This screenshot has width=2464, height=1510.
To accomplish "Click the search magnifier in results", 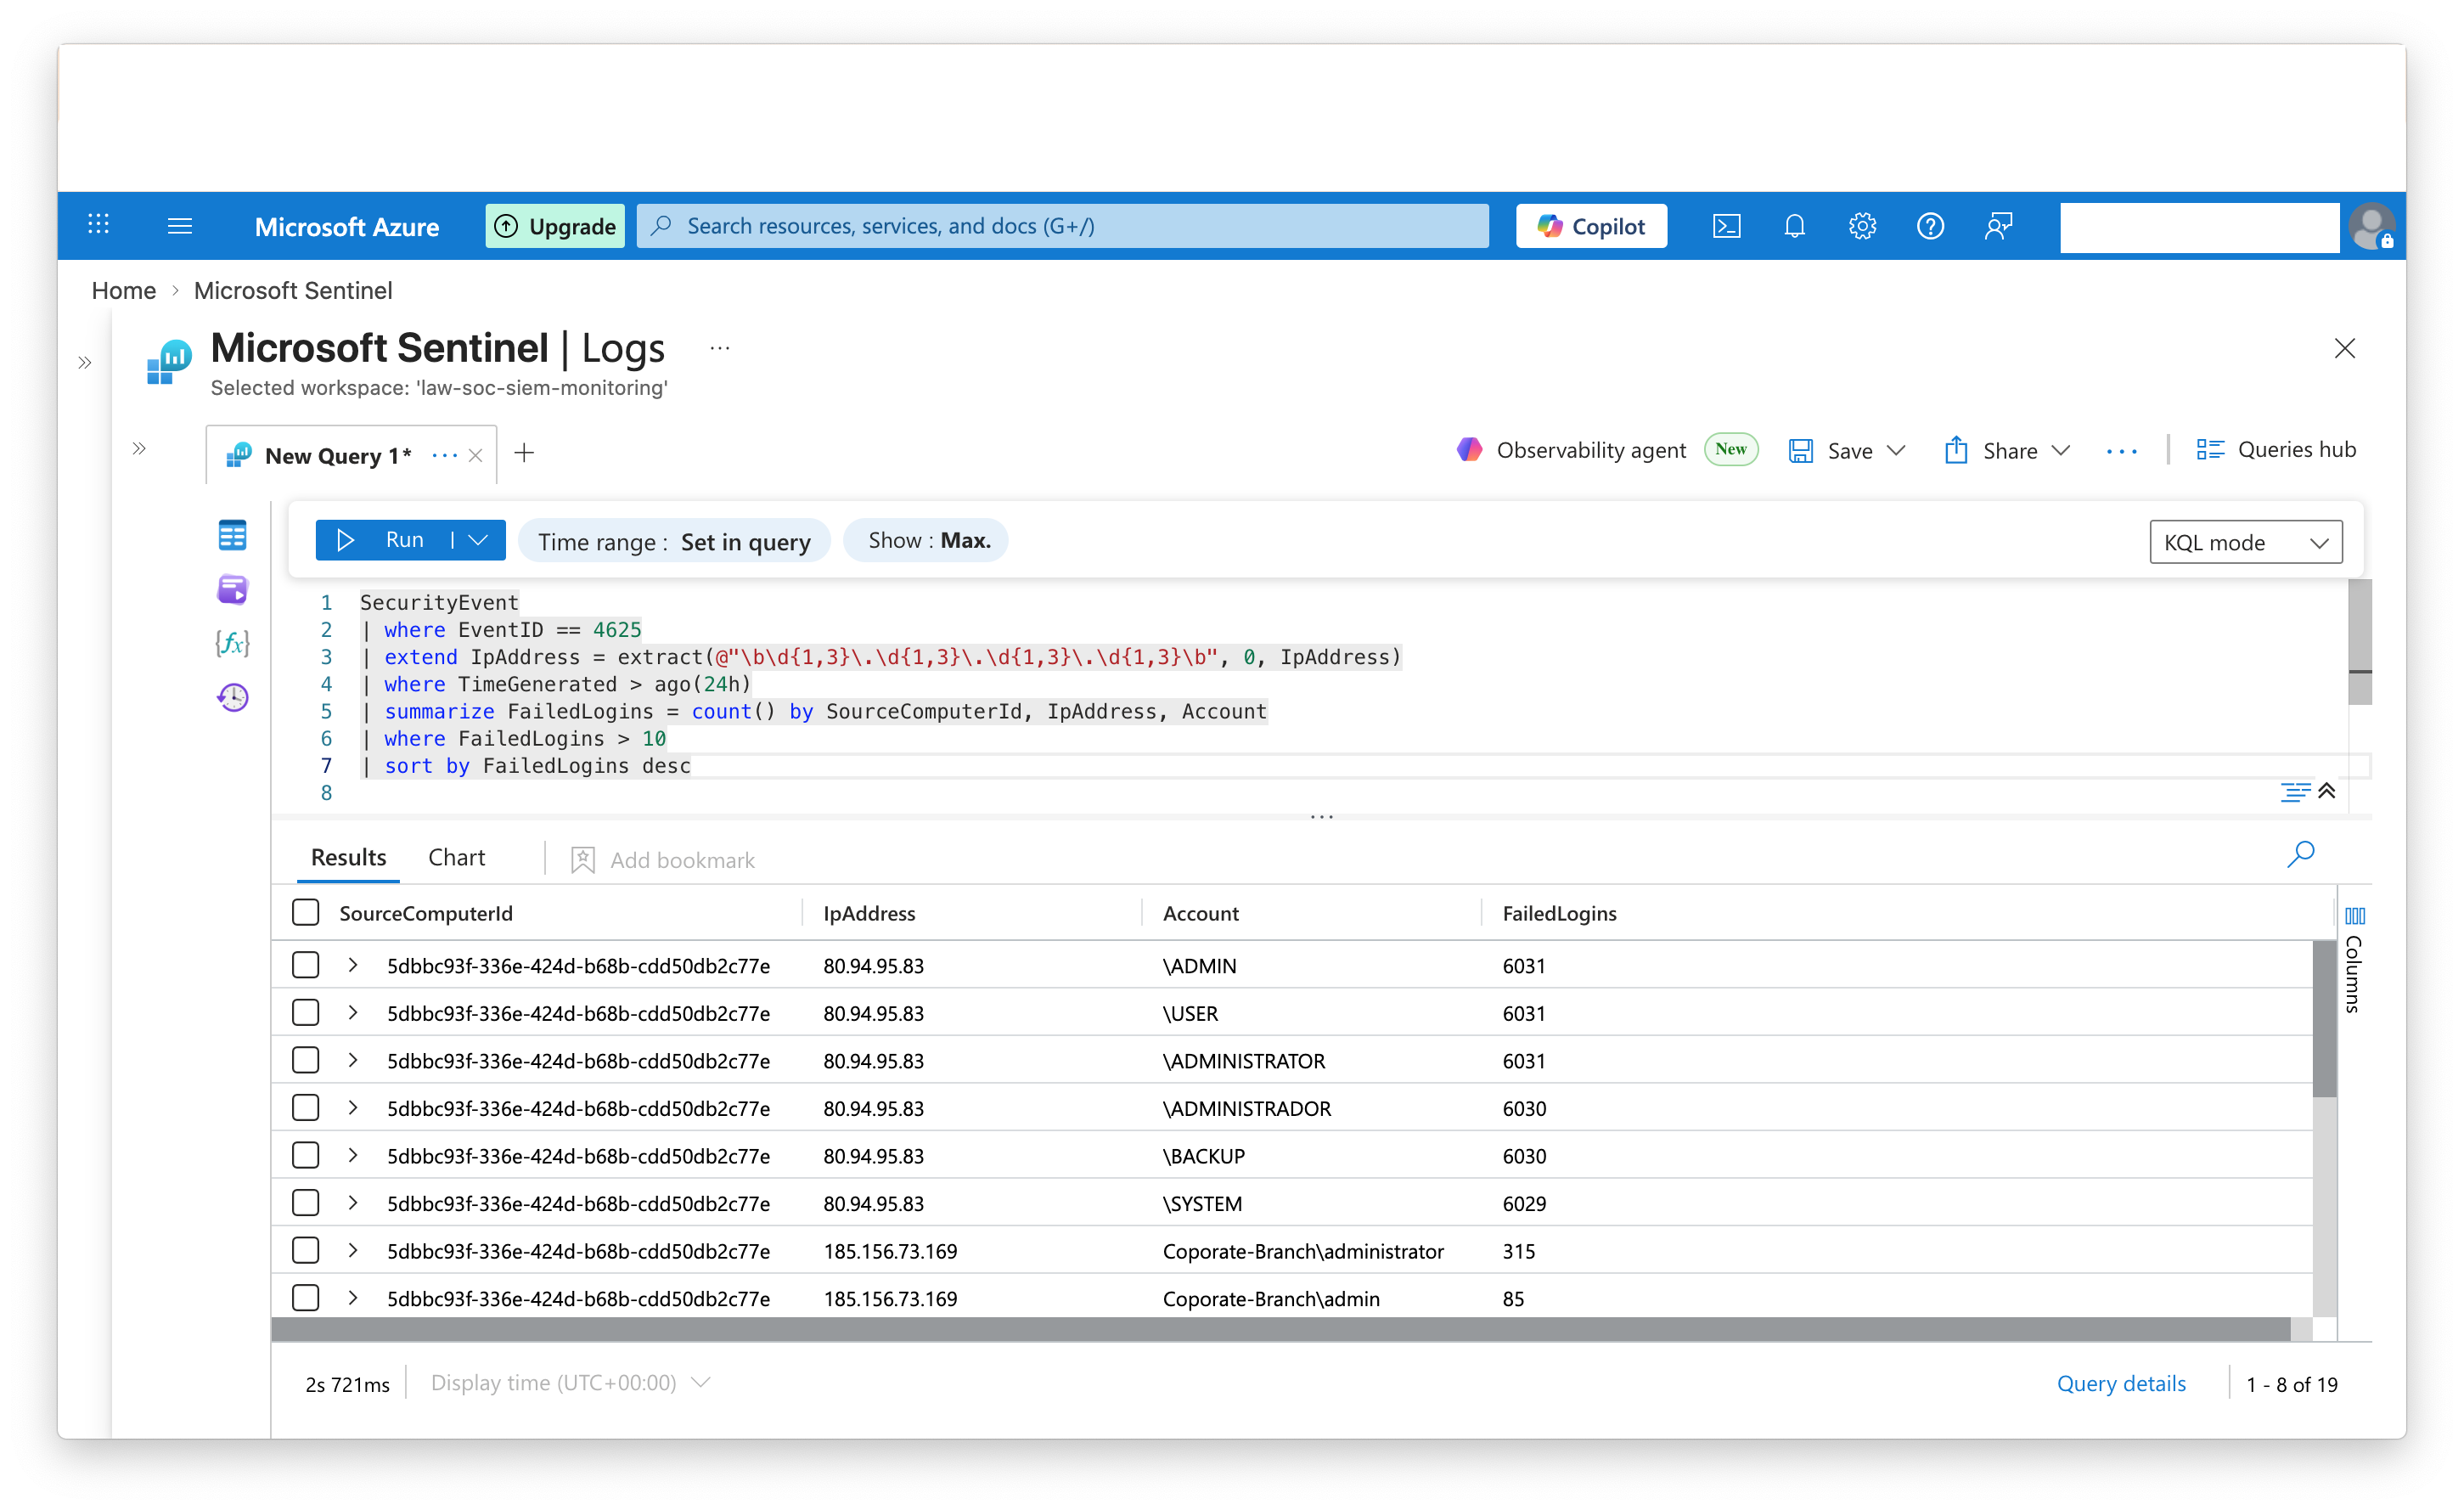I will [x=2300, y=854].
